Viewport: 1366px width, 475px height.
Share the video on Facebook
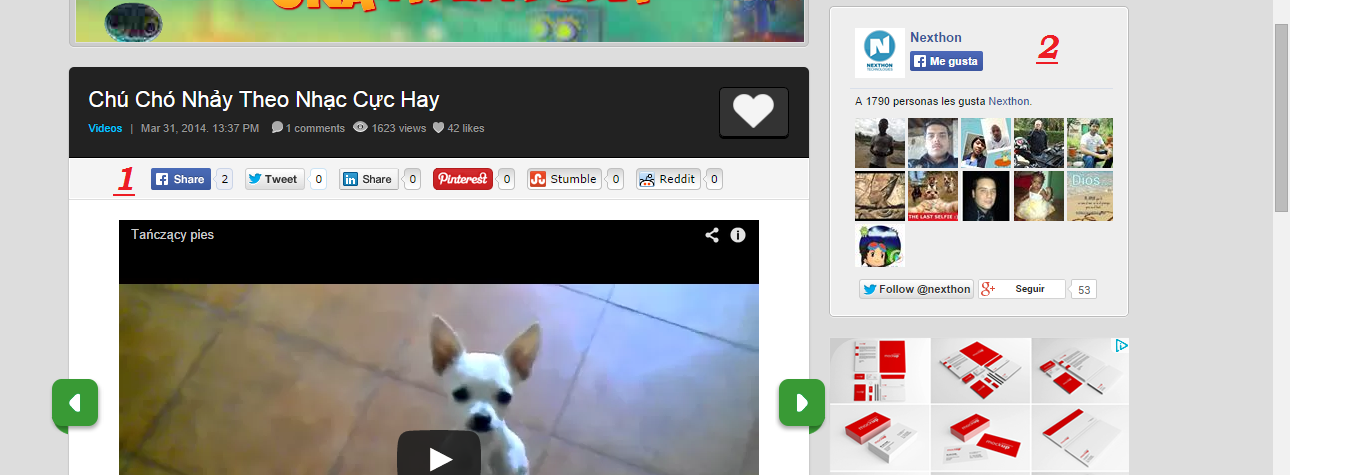click(181, 179)
